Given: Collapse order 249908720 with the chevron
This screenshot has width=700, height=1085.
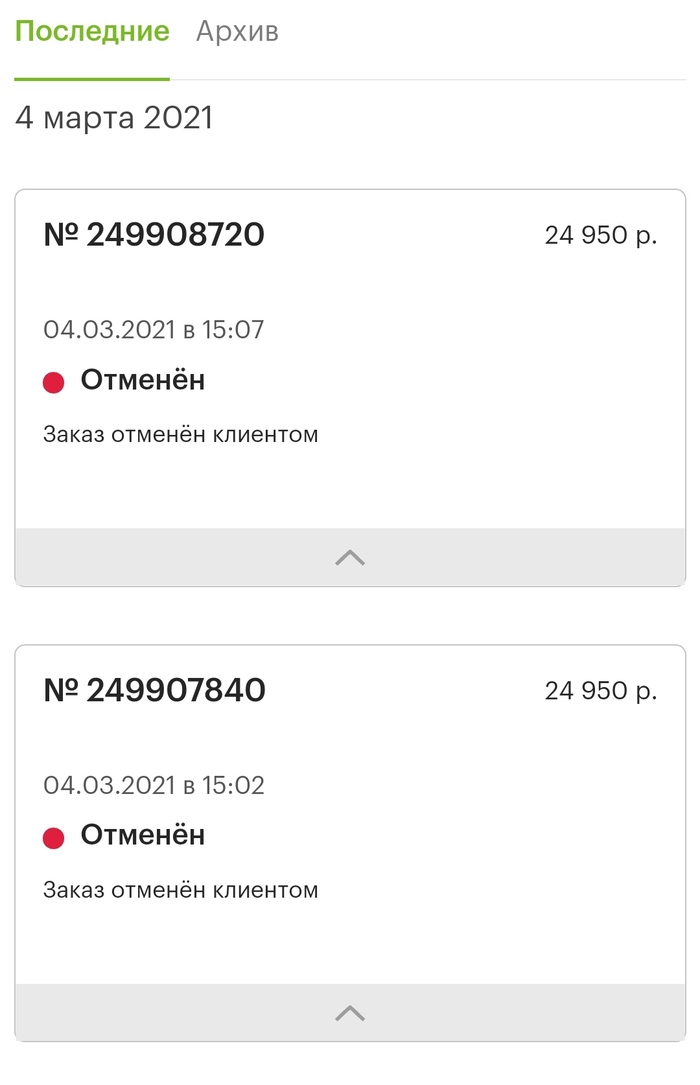Looking at the screenshot, I should click(x=350, y=558).
